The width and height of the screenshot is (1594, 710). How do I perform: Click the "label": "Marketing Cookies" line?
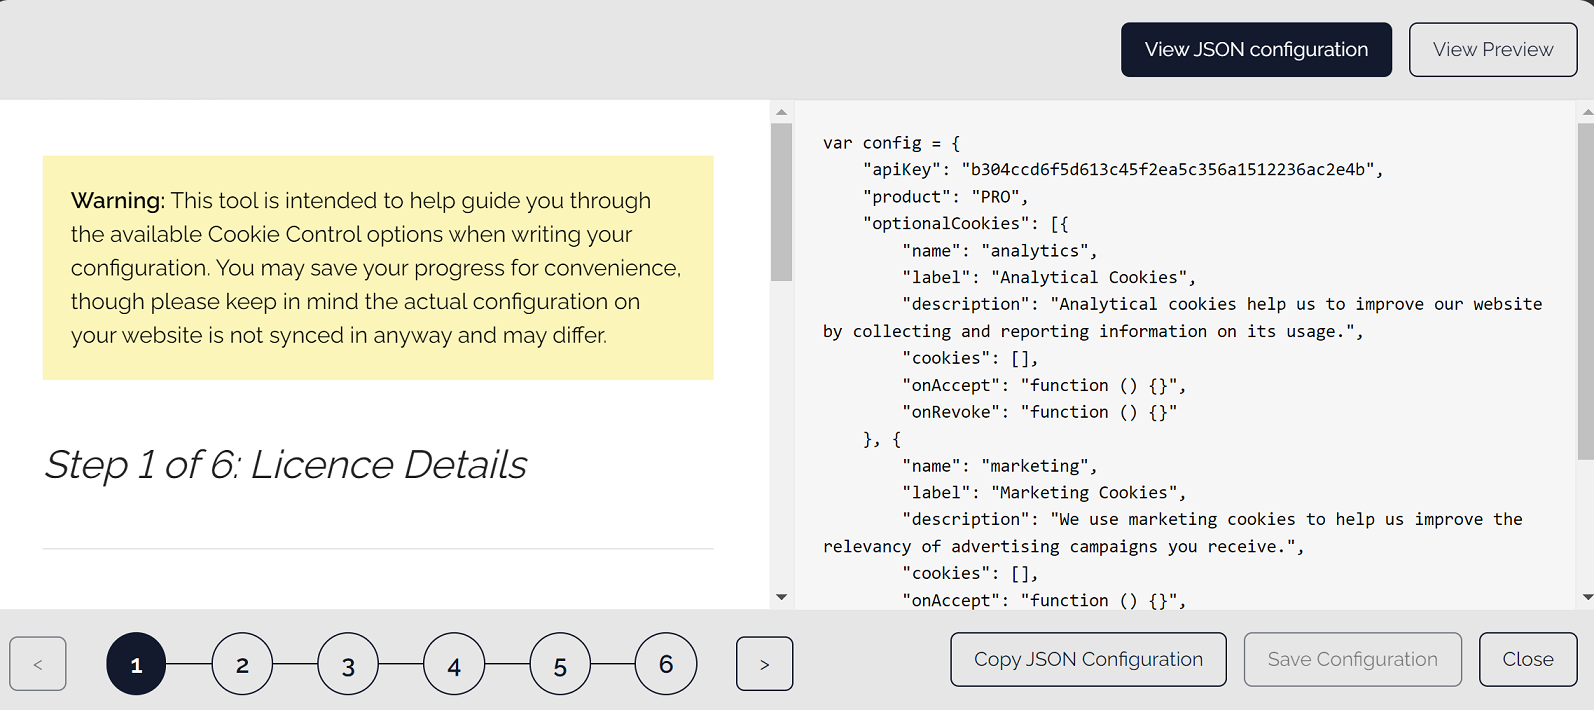click(1044, 493)
